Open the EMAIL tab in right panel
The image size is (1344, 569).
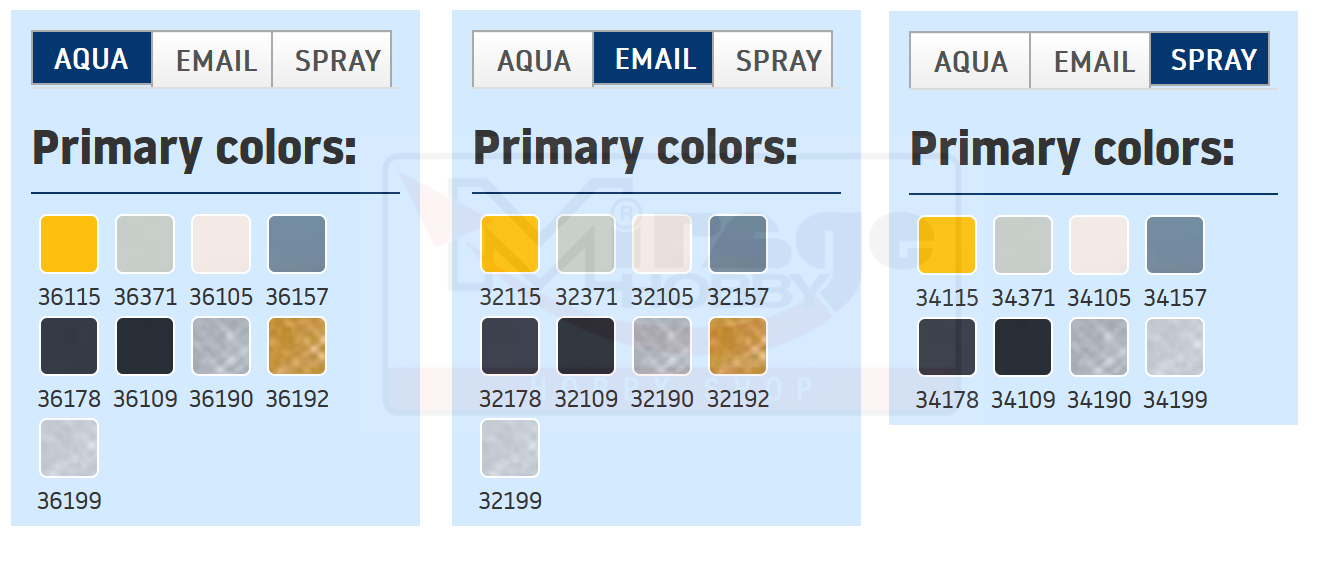[1093, 61]
